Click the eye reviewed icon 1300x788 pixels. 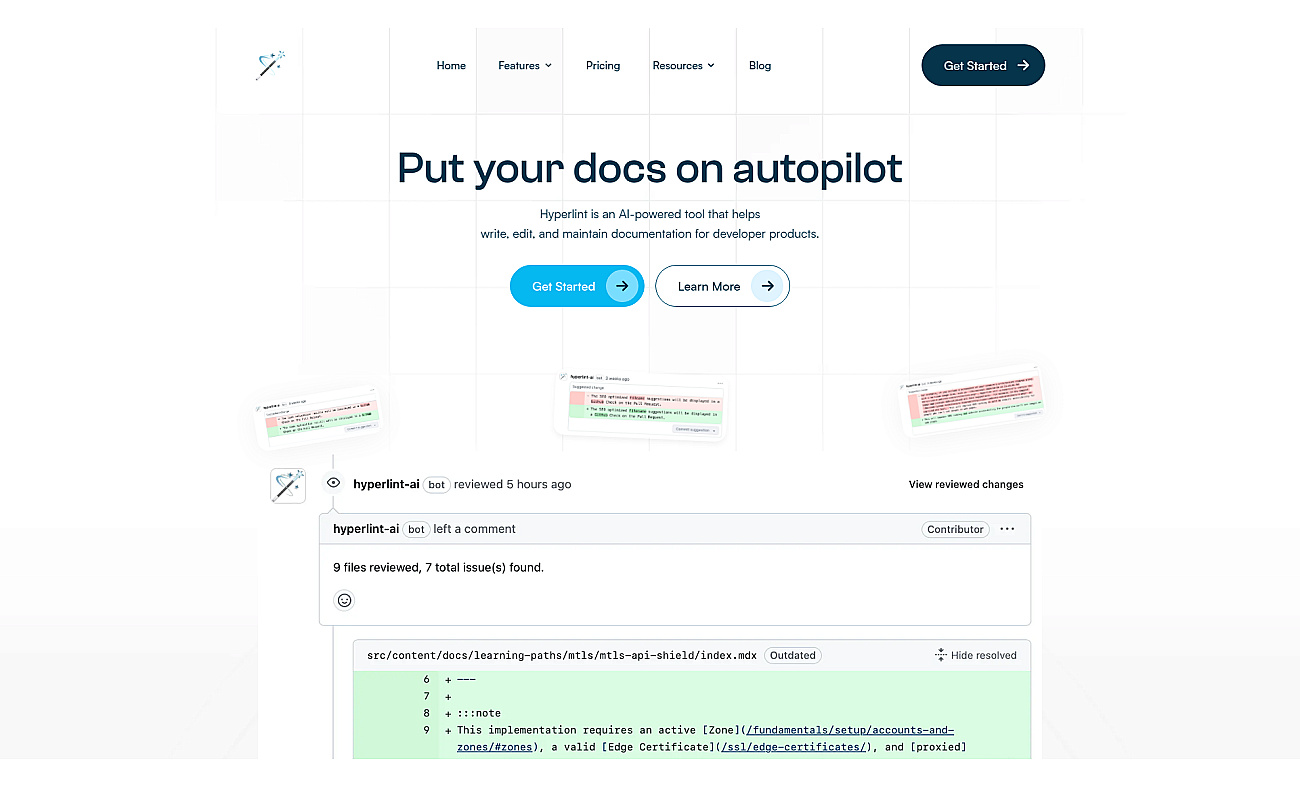tap(333, 483)
